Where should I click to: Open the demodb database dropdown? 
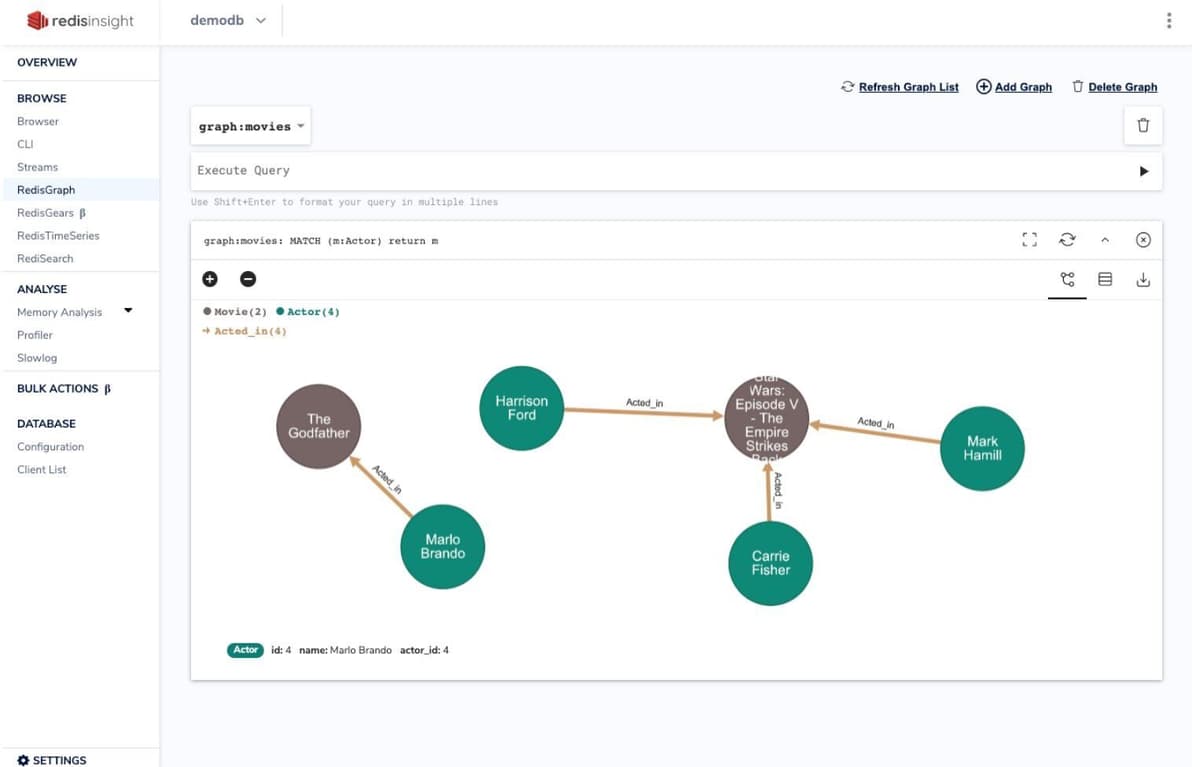(x=229, y=21)
